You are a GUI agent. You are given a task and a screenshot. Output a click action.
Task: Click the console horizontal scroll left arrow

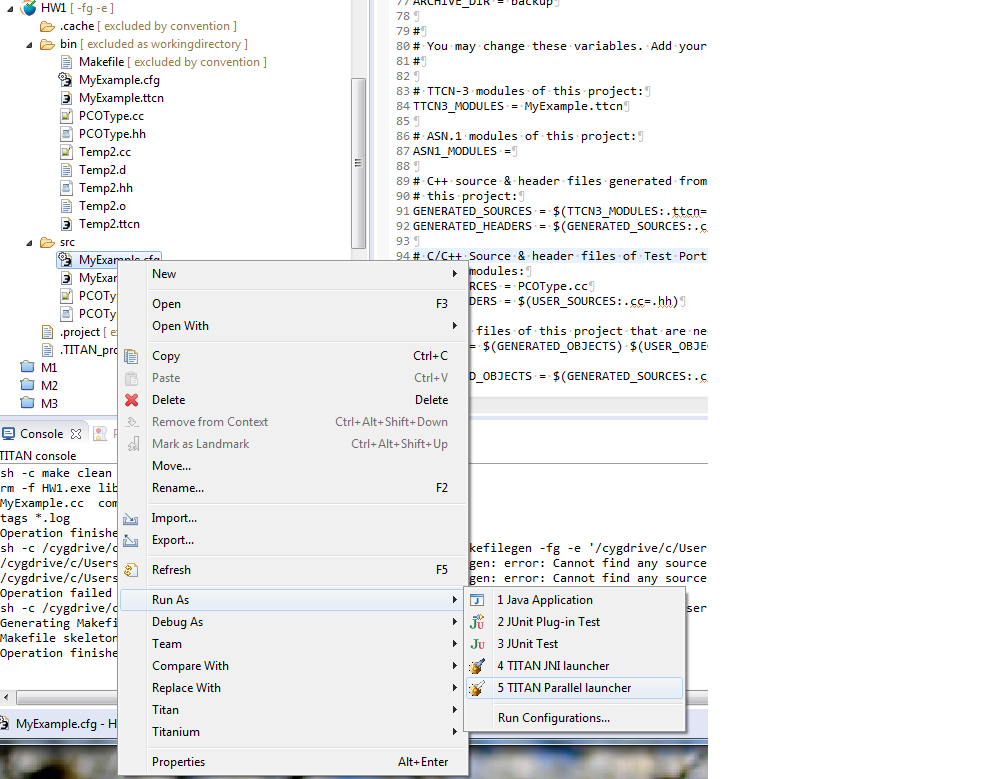coord(6,697)
